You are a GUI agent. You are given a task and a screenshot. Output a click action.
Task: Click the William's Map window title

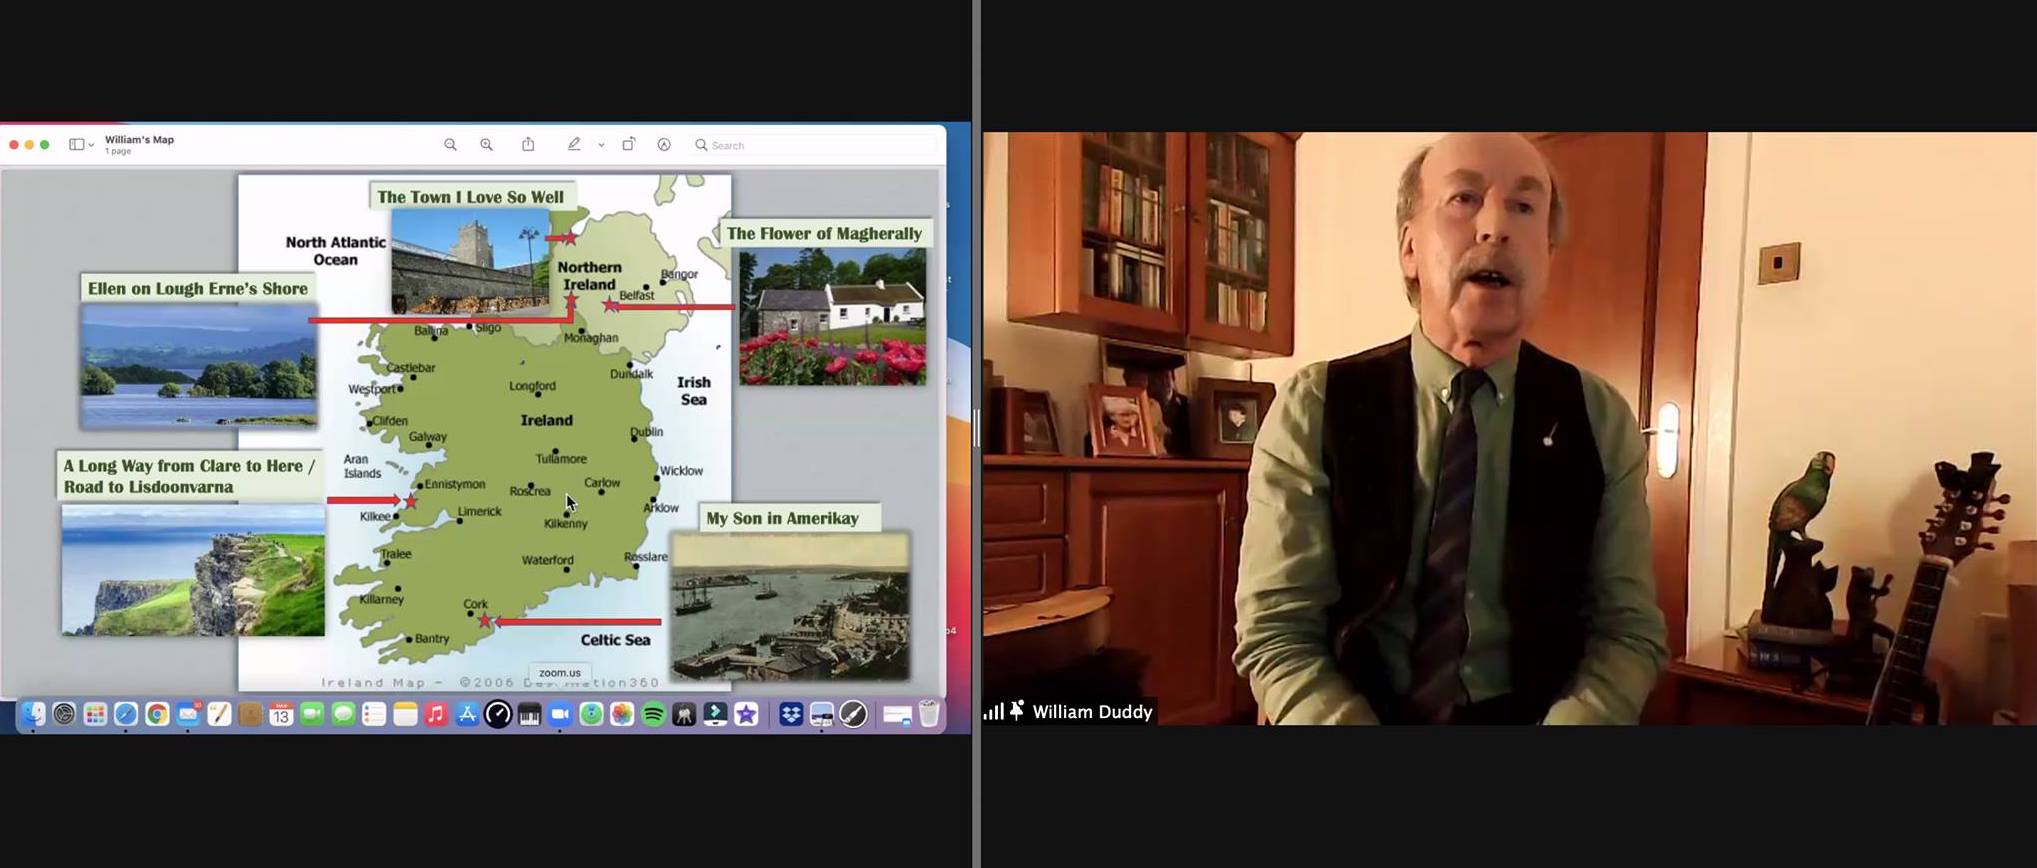[139, 140]
